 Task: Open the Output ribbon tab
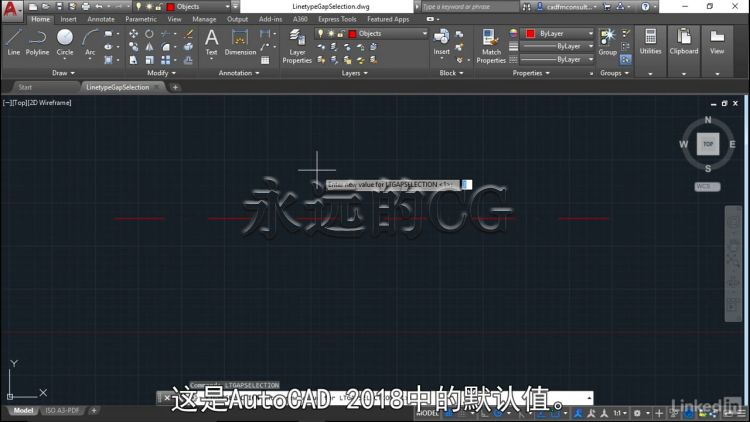click(237, 19)
